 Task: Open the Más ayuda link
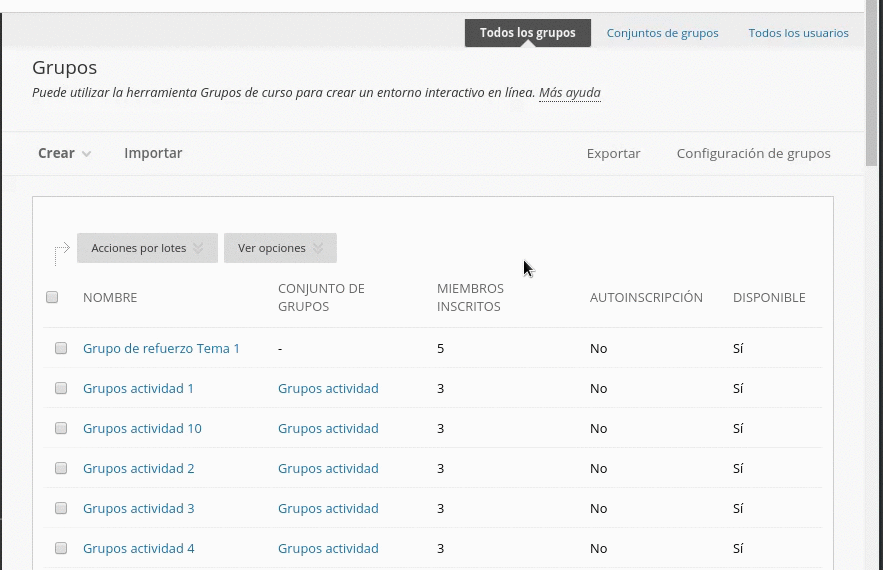pos(569,93)
